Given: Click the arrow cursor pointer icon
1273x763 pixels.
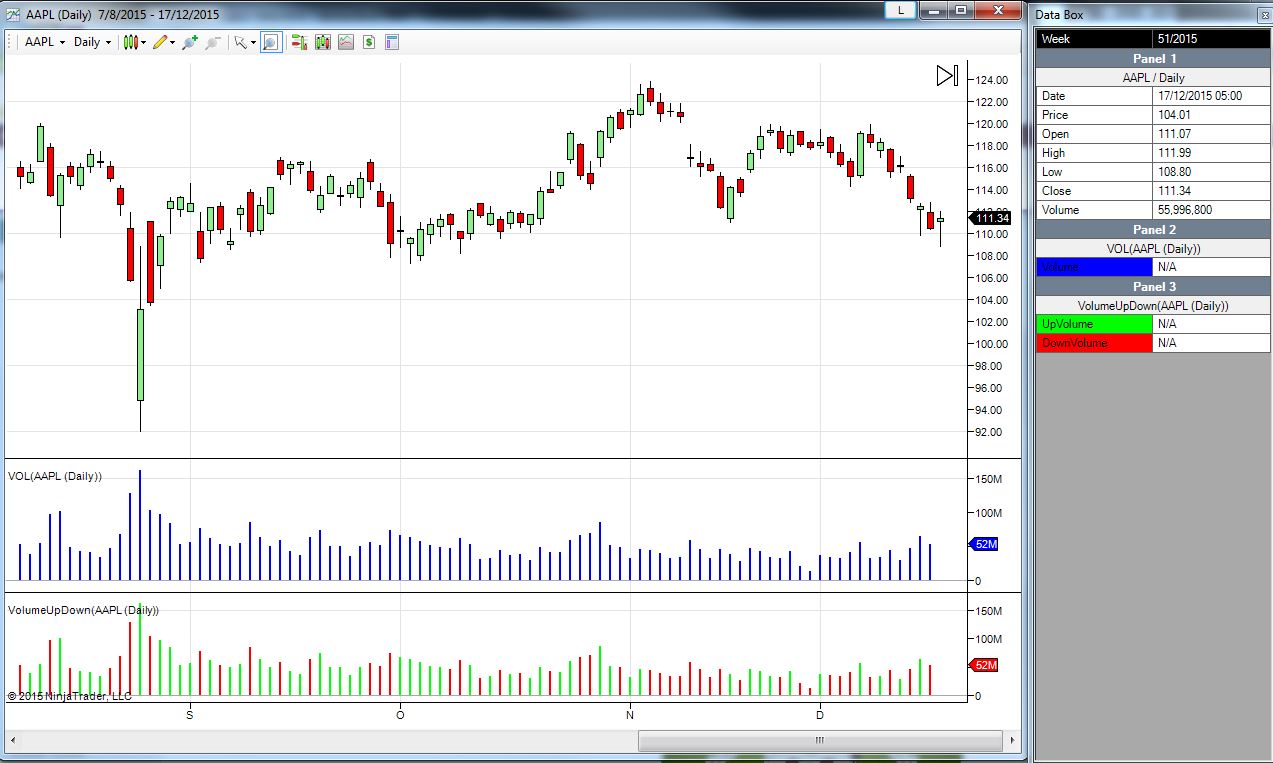Looking at the screenshot, I should pyautogui.click(x=240, y=42).
